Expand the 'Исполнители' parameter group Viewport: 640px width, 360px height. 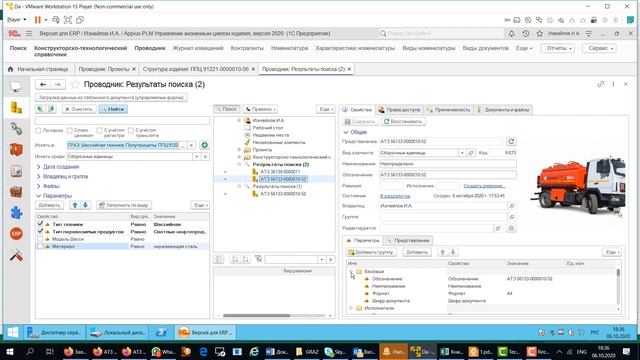tap(351, 308)
